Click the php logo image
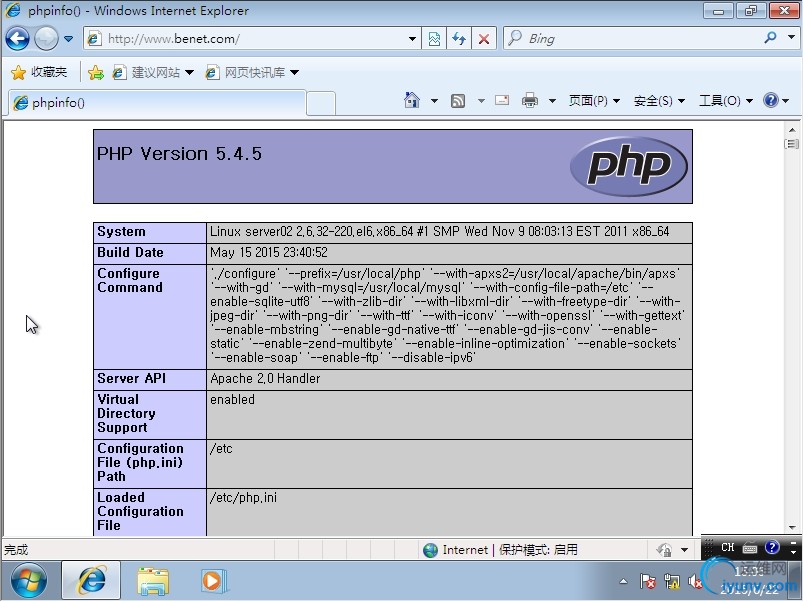Screen dimensions: 803x602 [629, 166]
